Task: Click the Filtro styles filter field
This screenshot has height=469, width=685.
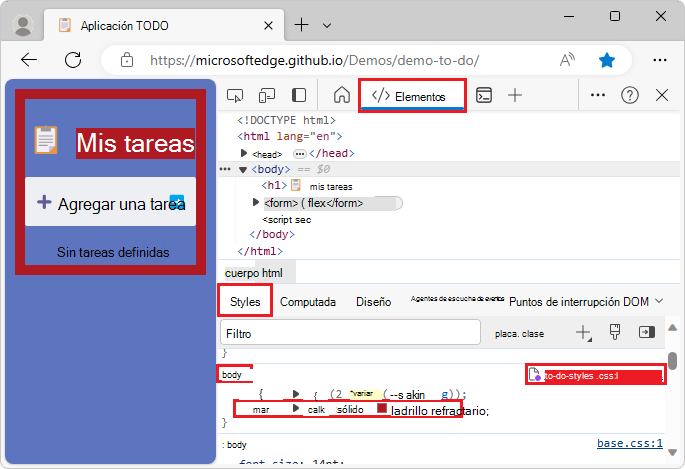Action: point(350,333)
